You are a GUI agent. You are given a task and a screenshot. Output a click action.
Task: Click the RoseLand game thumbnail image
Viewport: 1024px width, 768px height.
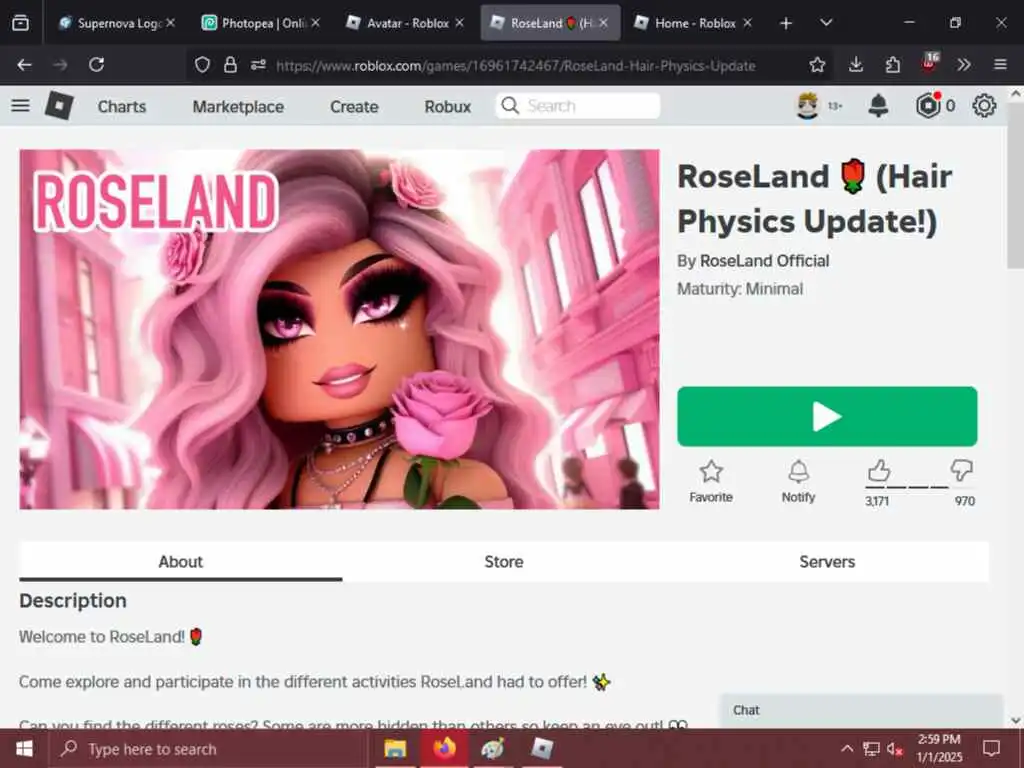point(339,329)
